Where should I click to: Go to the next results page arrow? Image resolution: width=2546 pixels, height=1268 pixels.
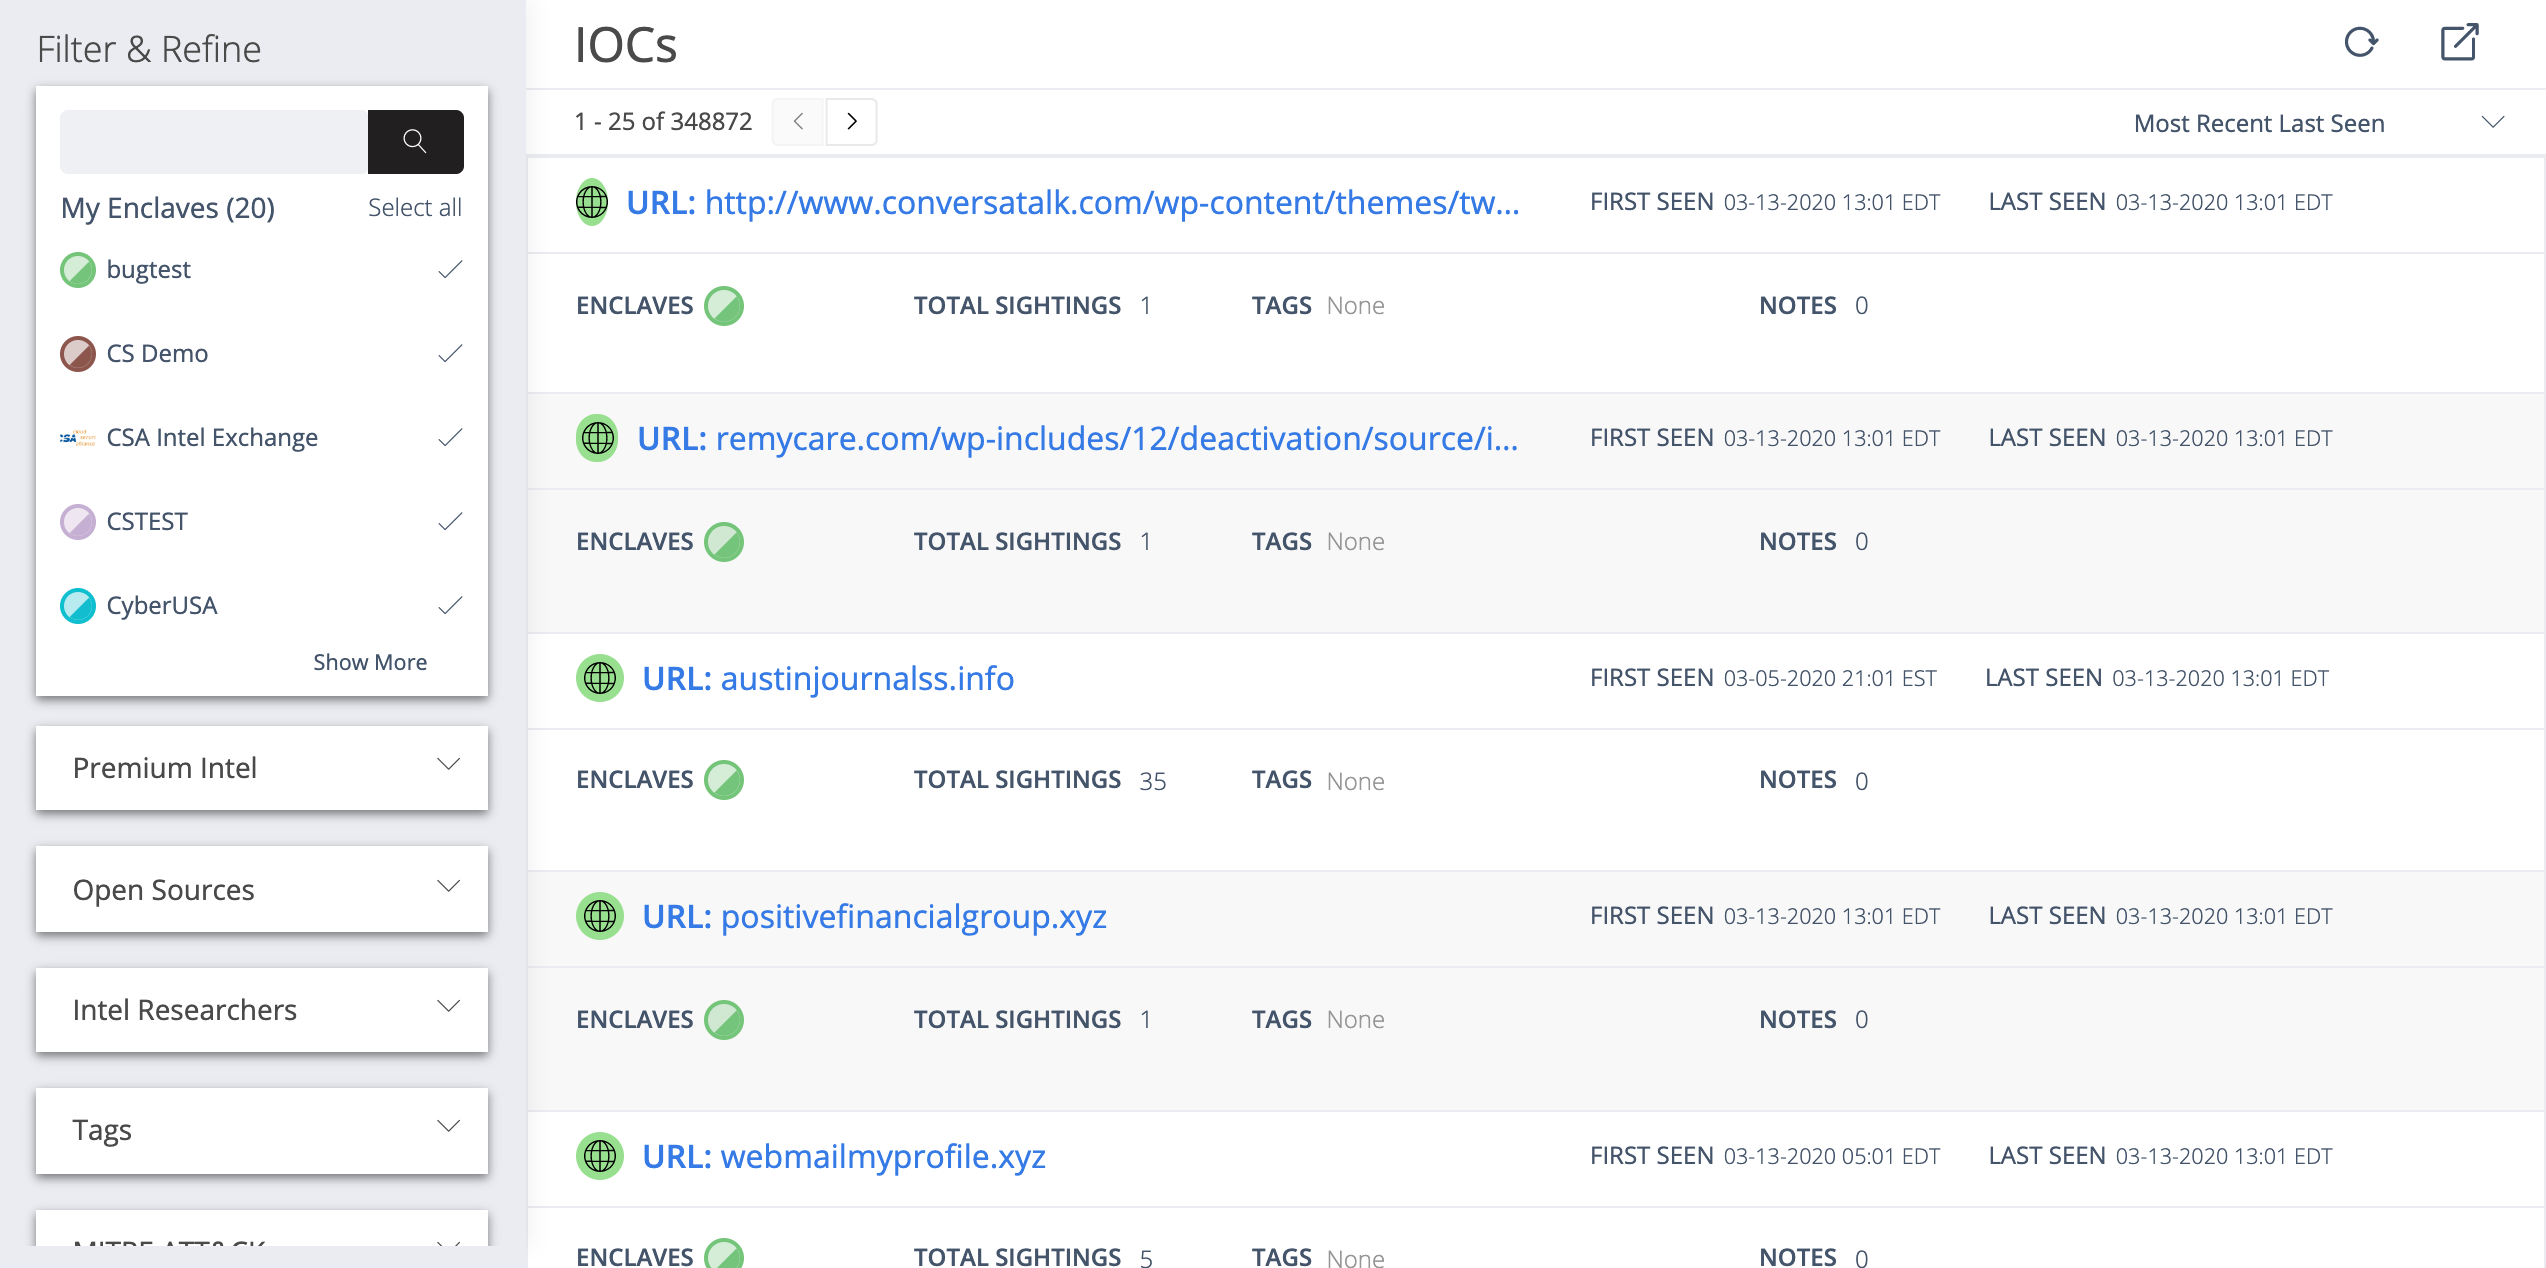[852, 122]
